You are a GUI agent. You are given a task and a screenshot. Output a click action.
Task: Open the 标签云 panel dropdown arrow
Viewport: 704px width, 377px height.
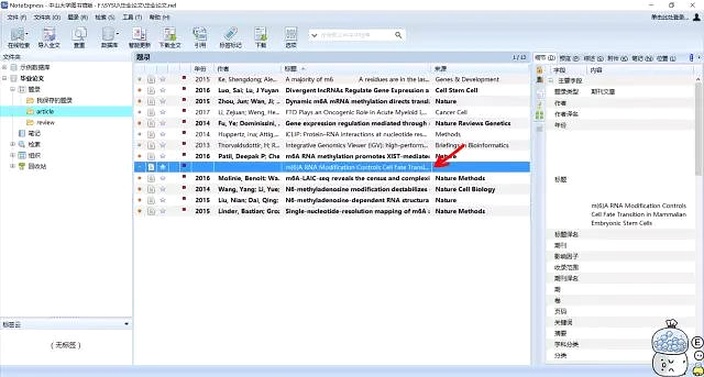127,324
